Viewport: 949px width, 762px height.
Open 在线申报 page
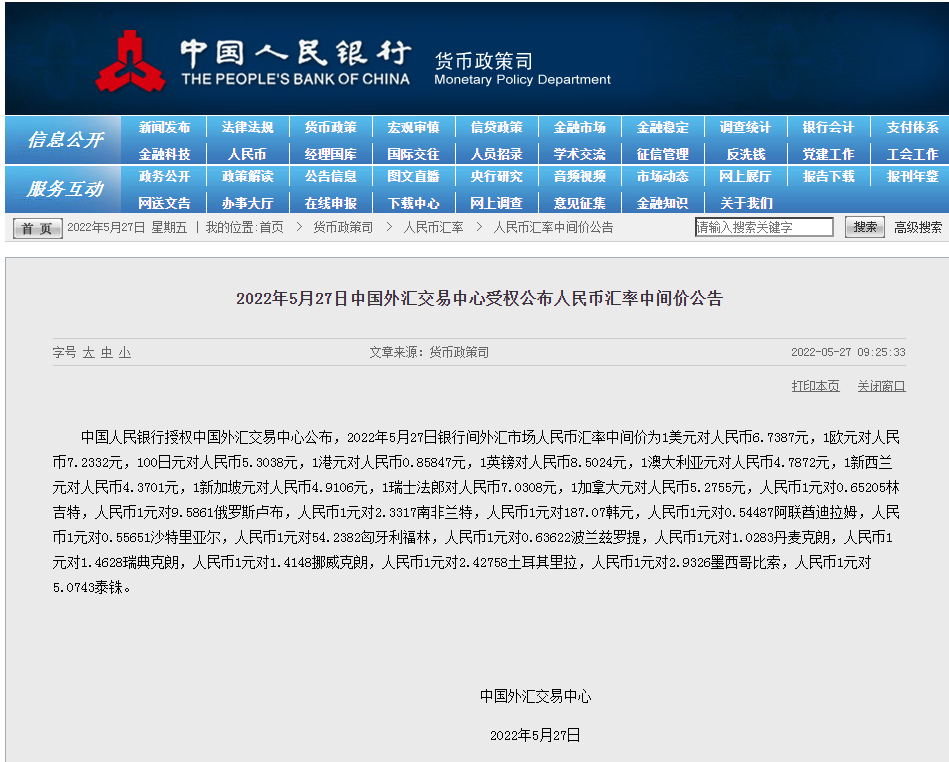[x=330, y=203]
